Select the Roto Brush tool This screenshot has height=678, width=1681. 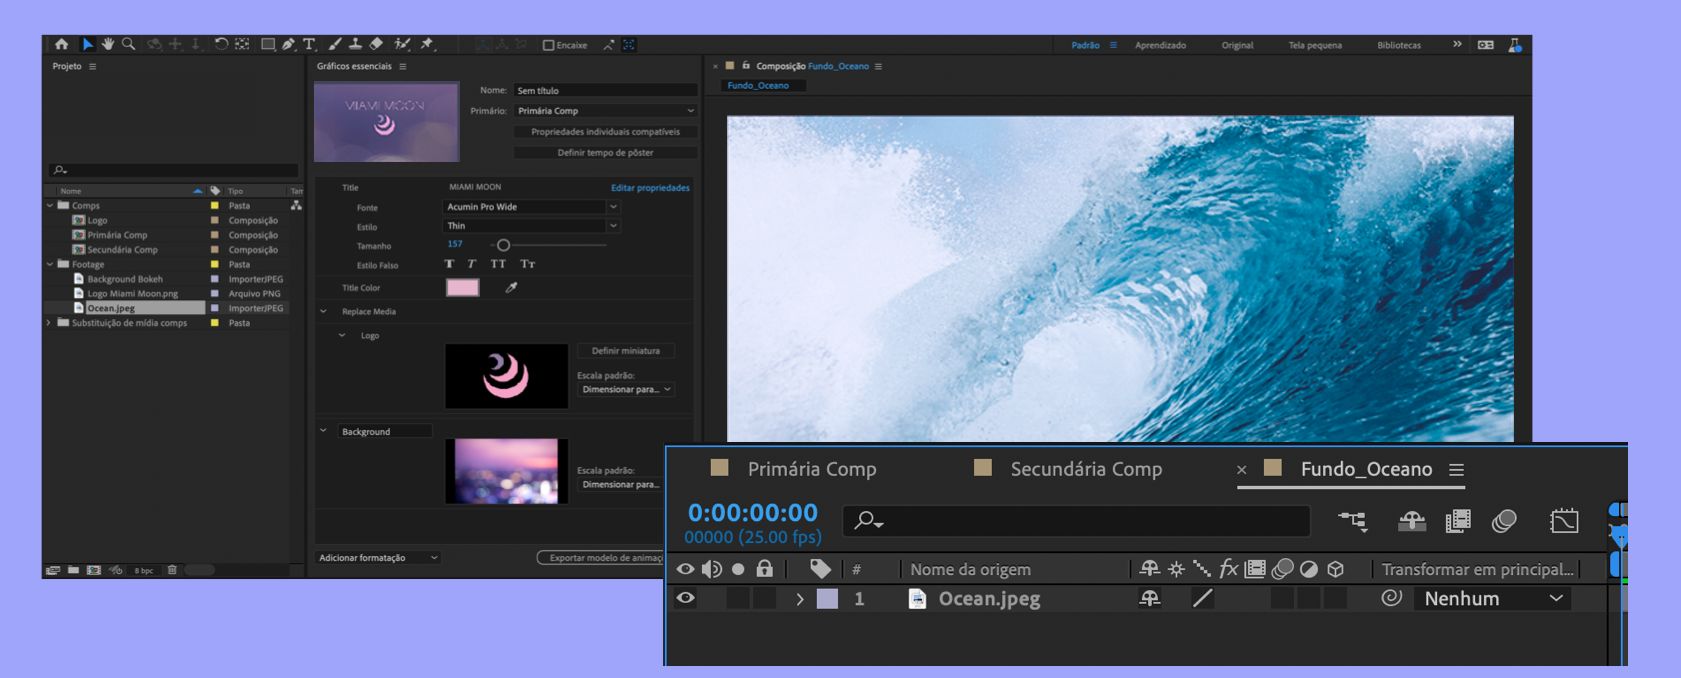tap(401, 44)
